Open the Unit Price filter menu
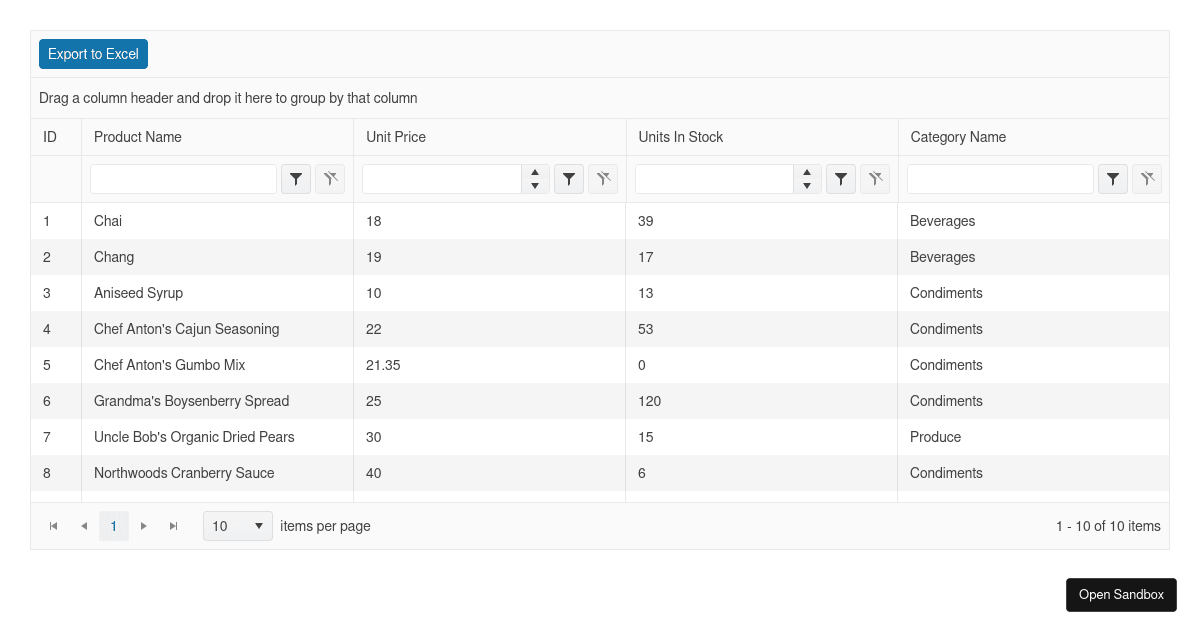The width and height of the screenshot is (1200, 630). 569,179
